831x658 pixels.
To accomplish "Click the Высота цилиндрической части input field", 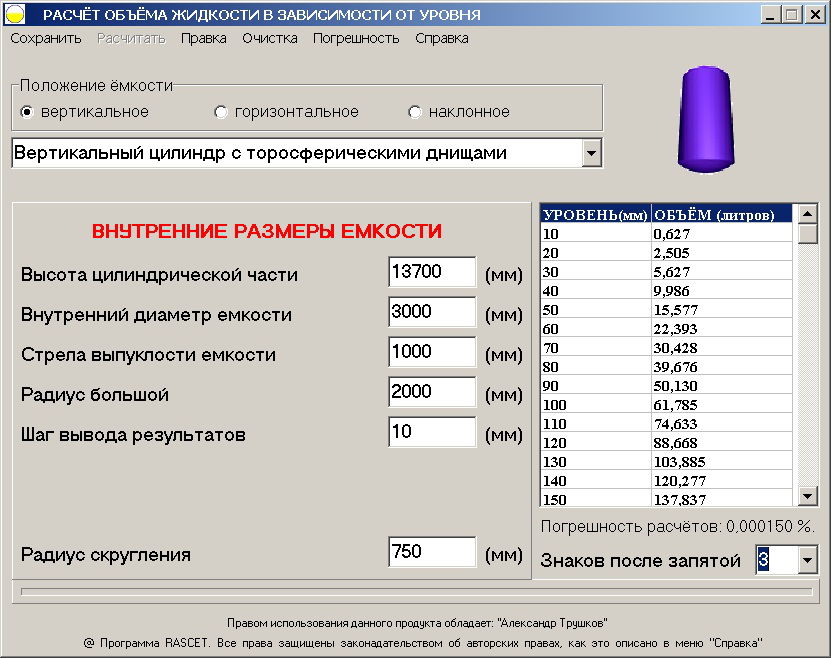I will tap(432, 272).
